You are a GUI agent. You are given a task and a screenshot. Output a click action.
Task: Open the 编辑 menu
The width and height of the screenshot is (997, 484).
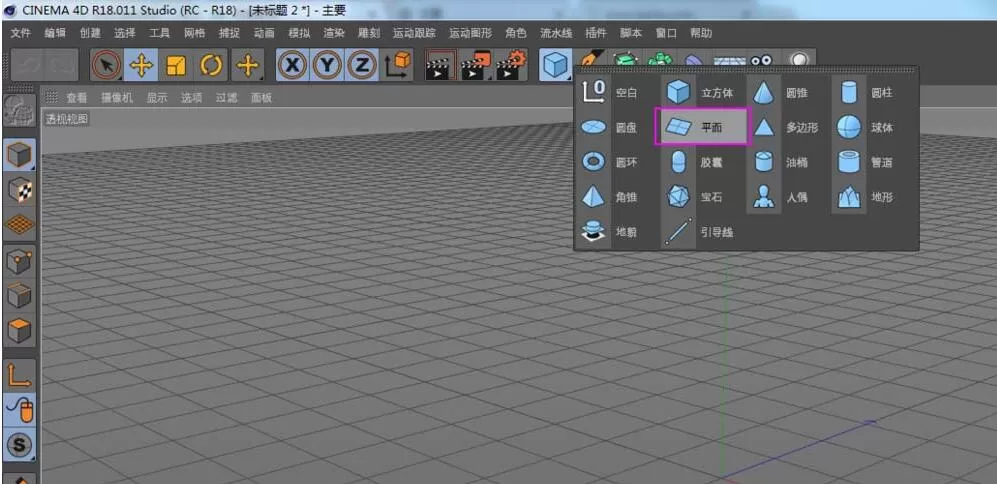pos(55,33)
